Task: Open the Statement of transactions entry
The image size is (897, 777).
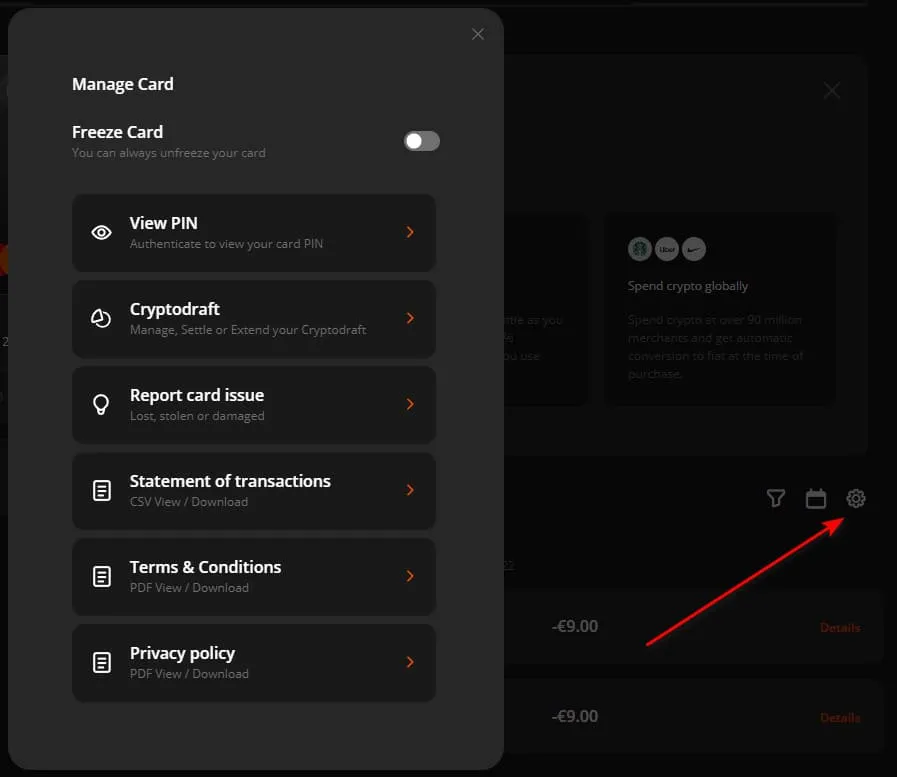Action: point(254,491)
